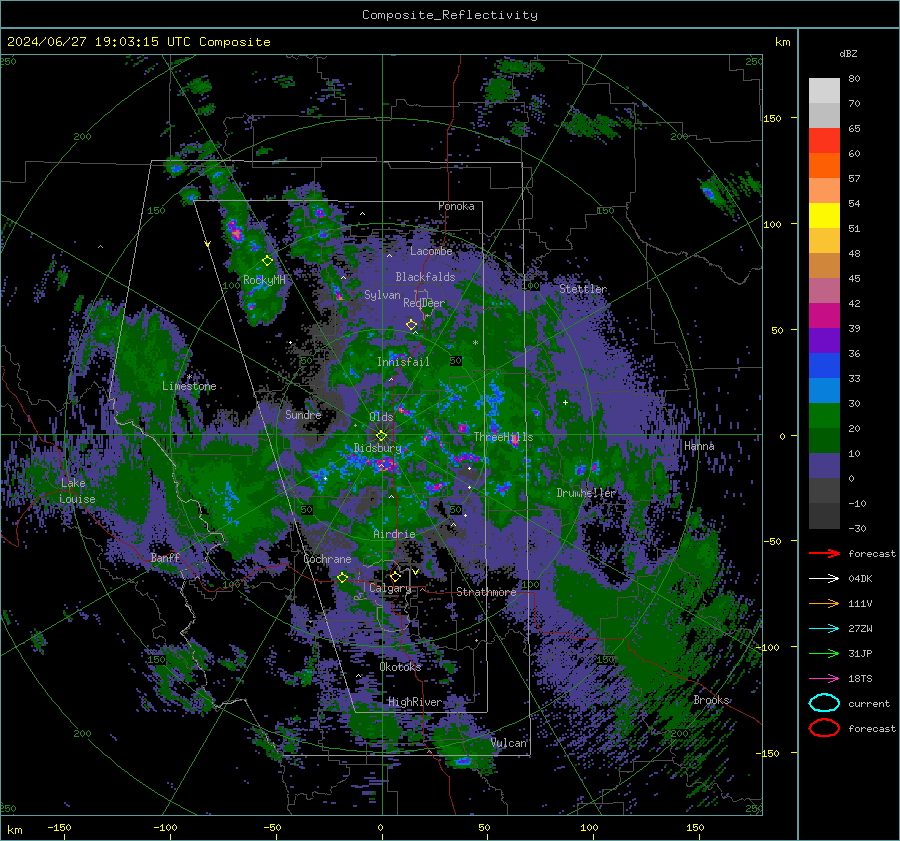Click the -150 tick on the bottom axis
This screenshot has height=841, width=900.
pyautogui.click(x=59, y=828)
